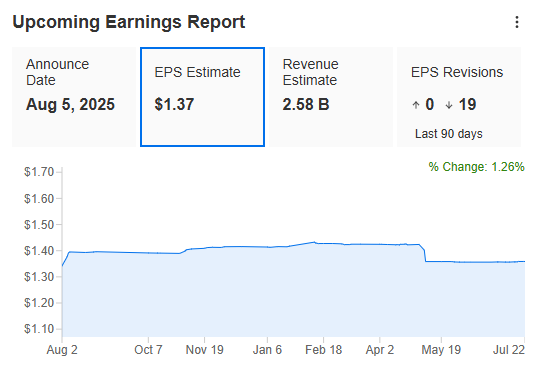Click the chart line drop near May
This screenshot has height=376, width=534.
[424, 254]
